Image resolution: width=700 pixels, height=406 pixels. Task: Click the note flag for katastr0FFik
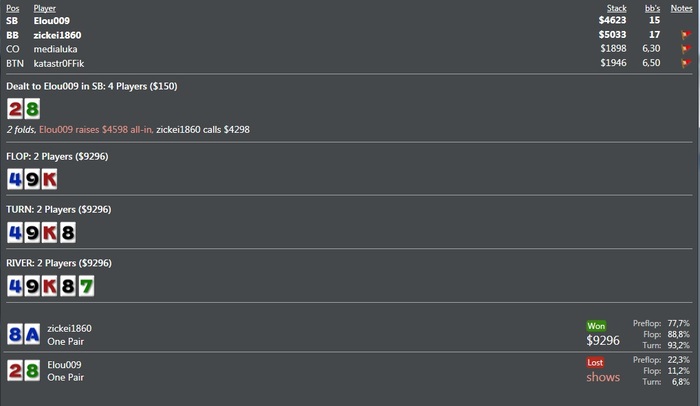(685, 63)
